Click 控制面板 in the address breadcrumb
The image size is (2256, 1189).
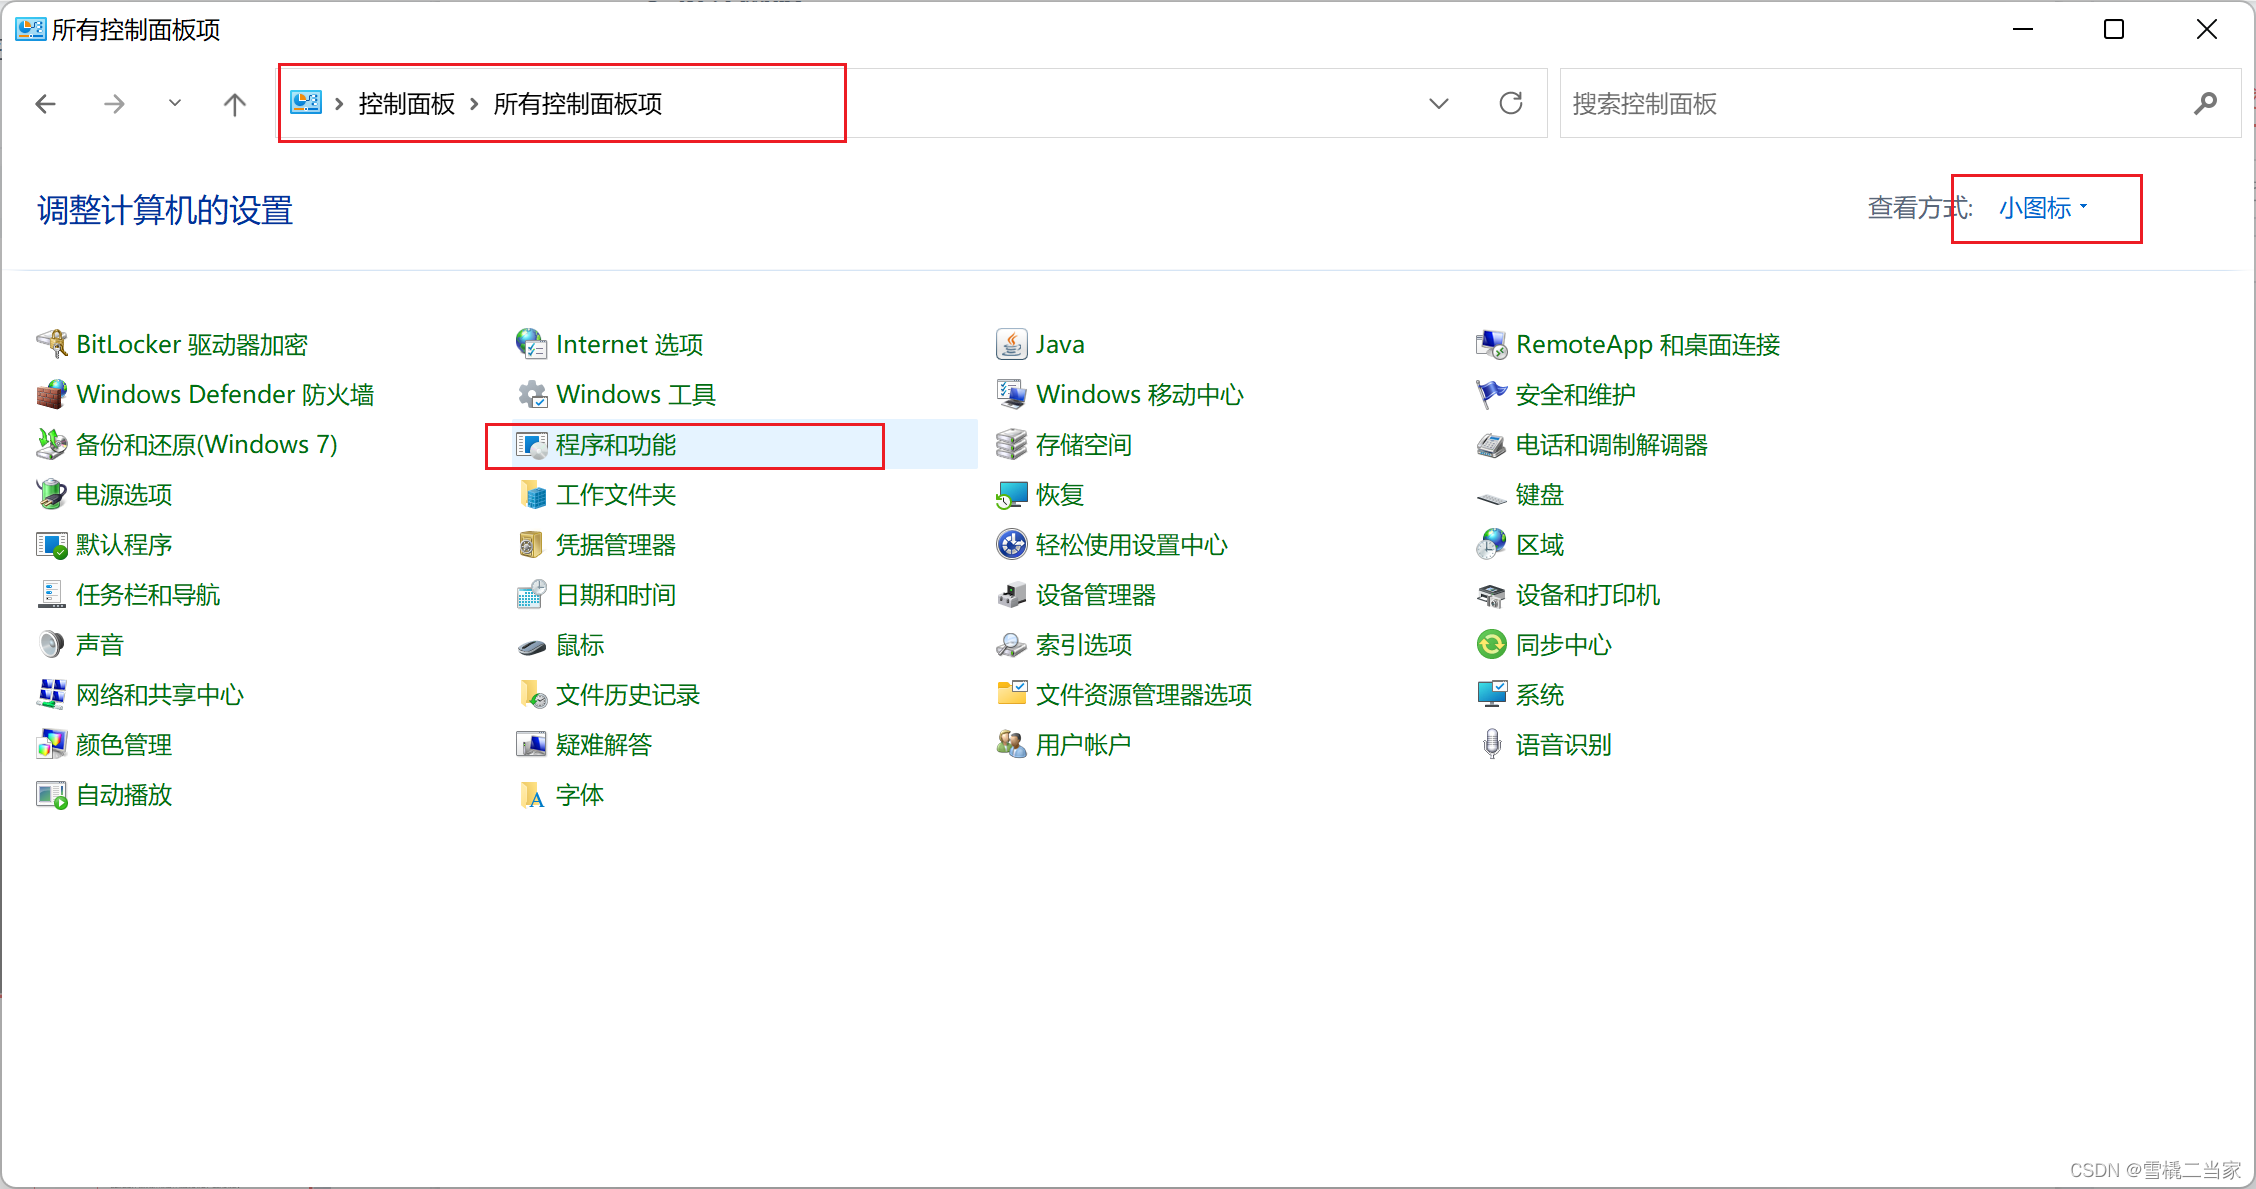407,104
